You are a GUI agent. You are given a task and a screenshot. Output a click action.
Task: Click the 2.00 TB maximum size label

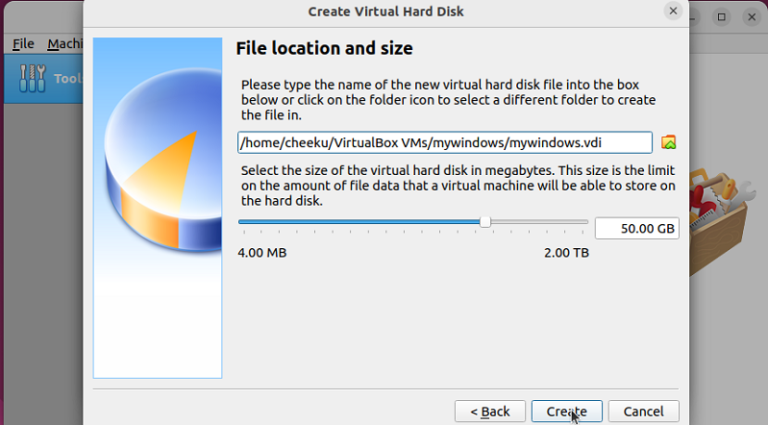[x=566, y=253]
